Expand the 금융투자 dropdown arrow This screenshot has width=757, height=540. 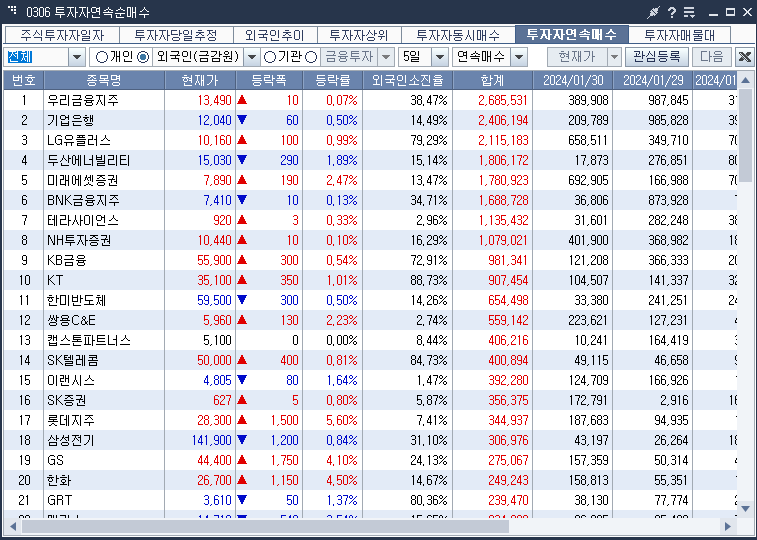[386, 57]
